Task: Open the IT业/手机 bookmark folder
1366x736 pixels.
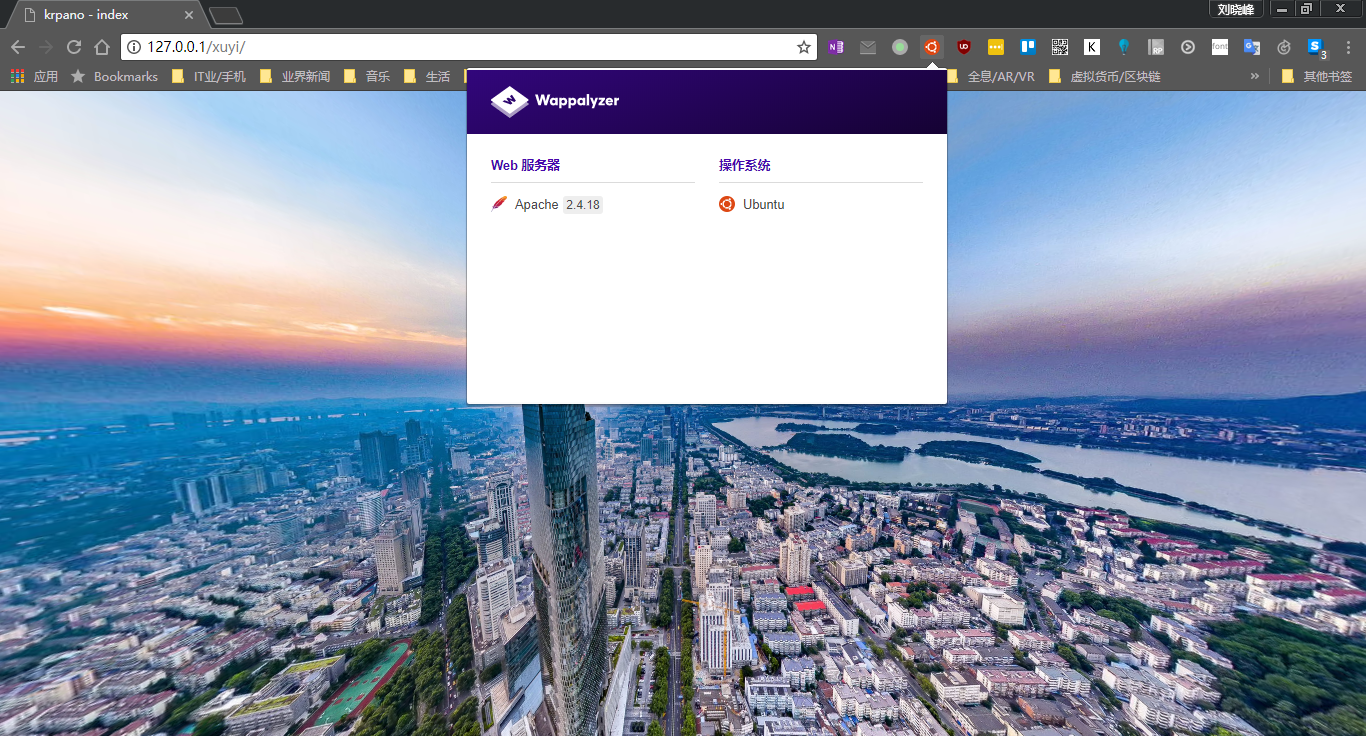Action: tap(209, 76)
